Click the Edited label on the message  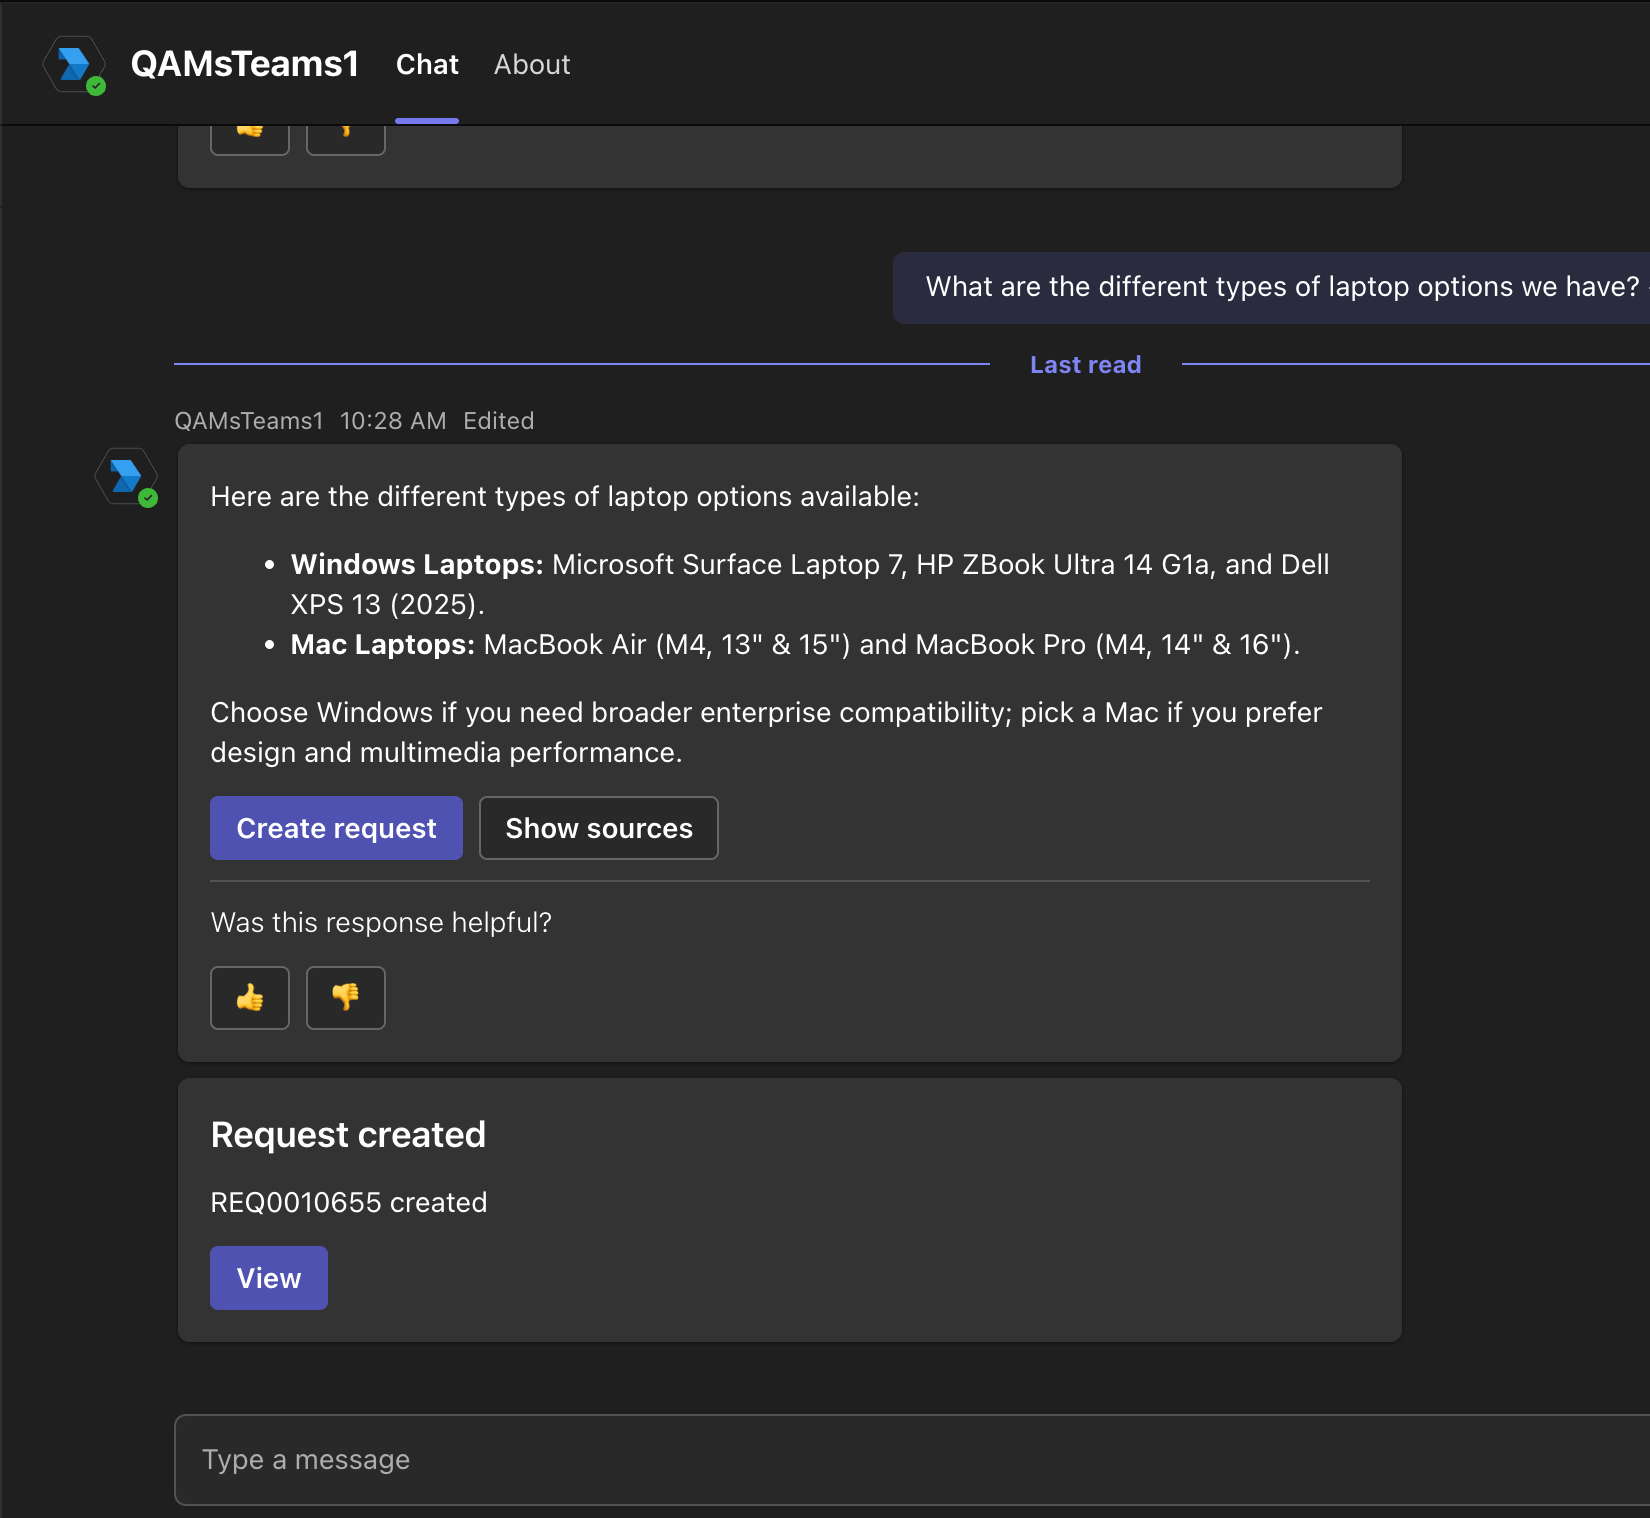coord(499,421)
